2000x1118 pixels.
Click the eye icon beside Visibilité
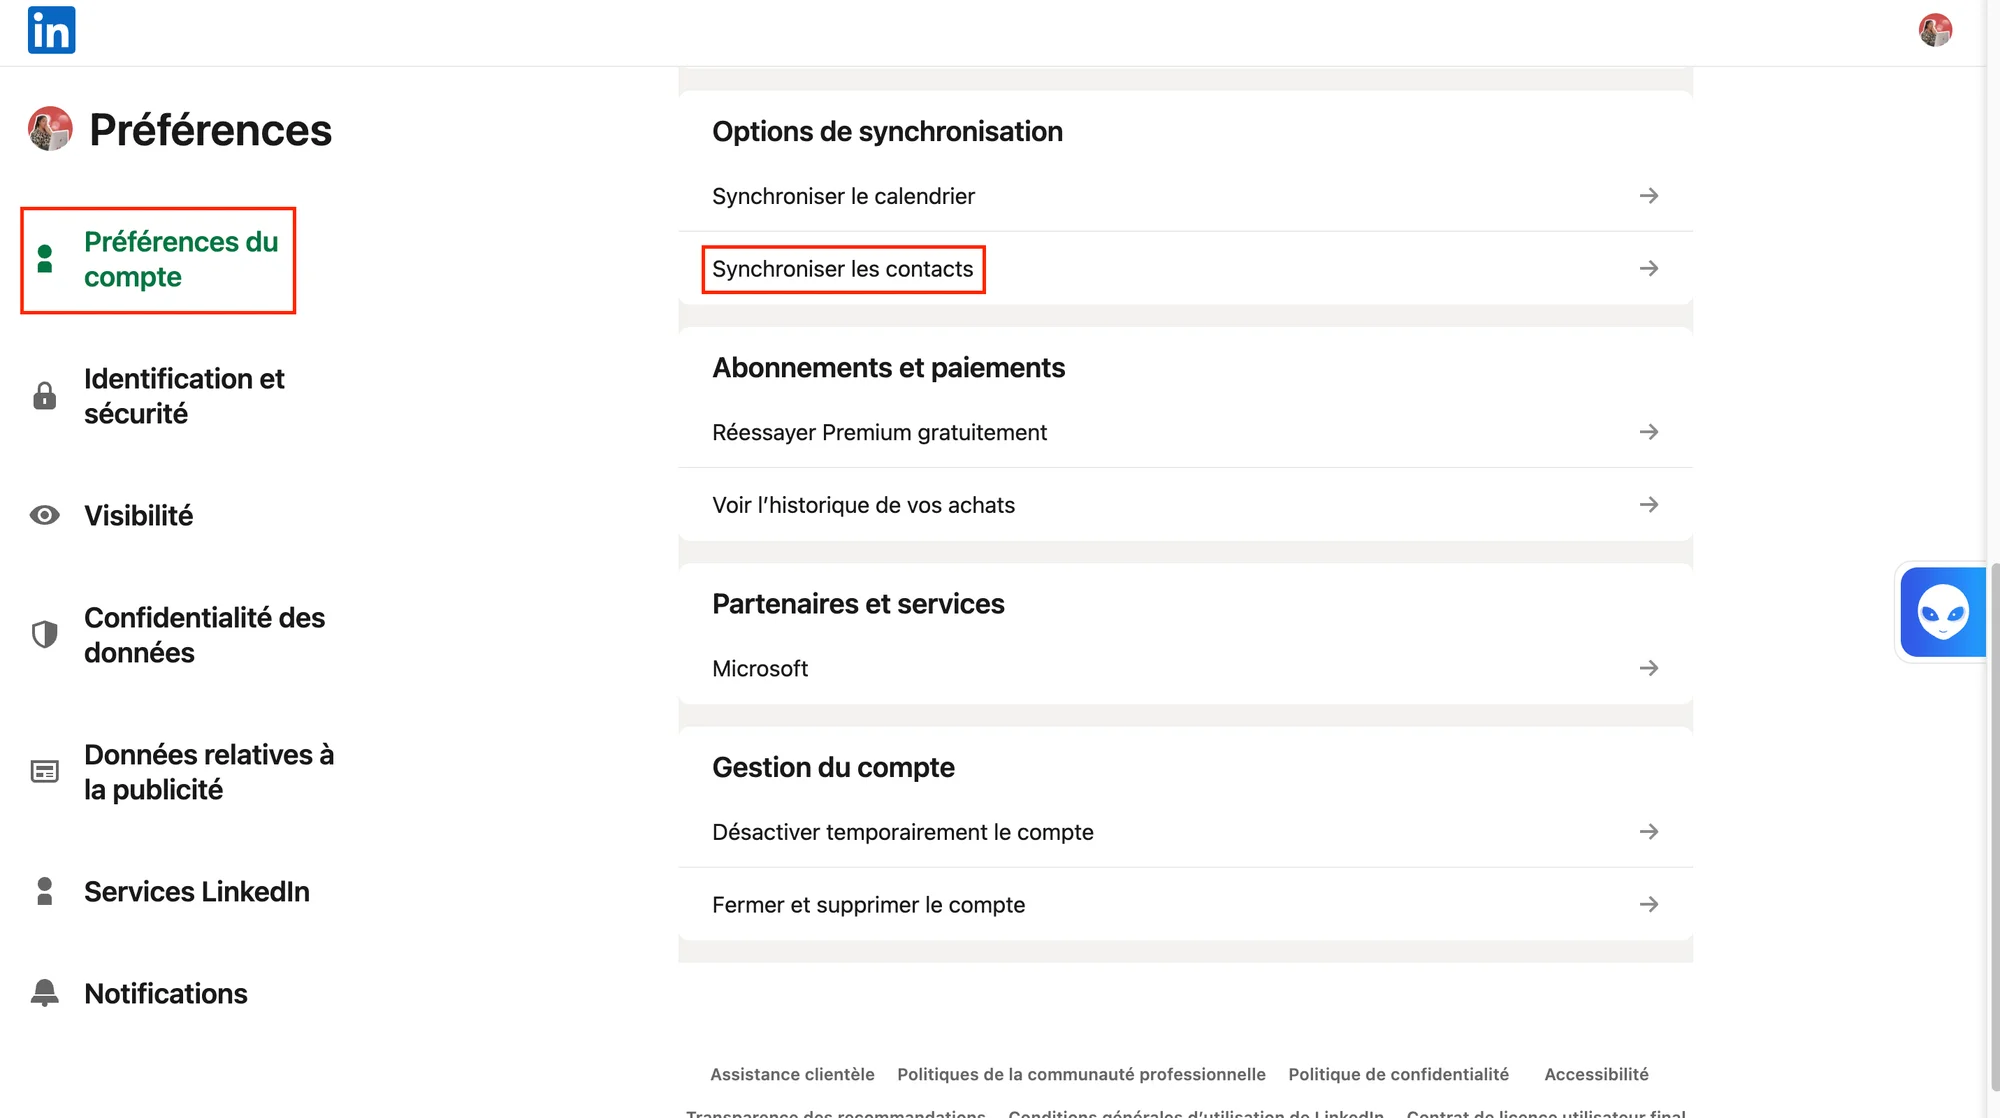[x=44, y=515]
